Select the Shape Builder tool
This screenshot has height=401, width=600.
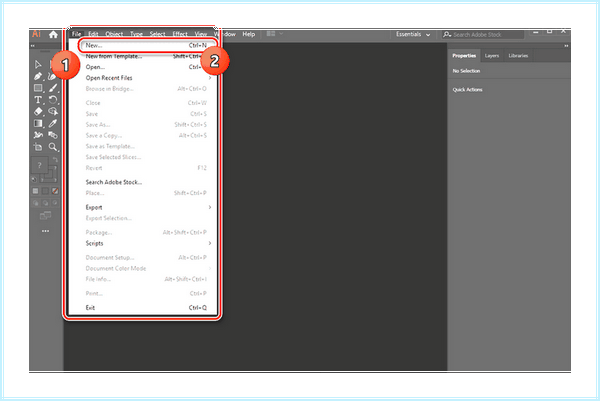(x=53, y=111)
